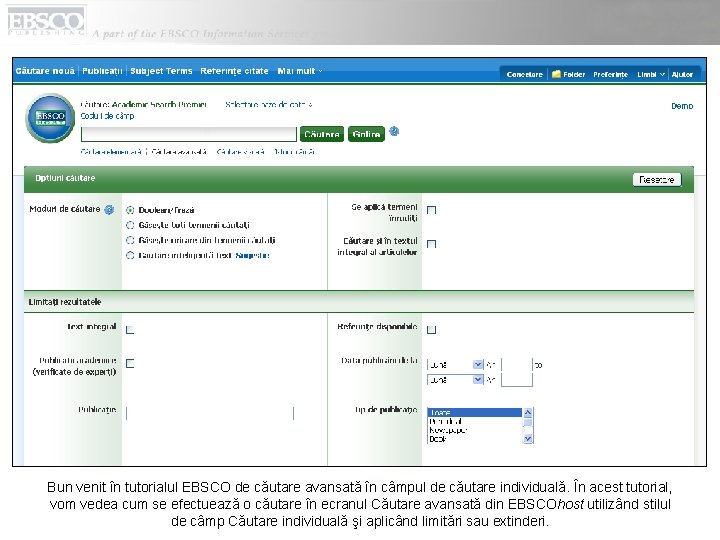
Task: Click the Academic Search Premier database name
Action: 159,105
